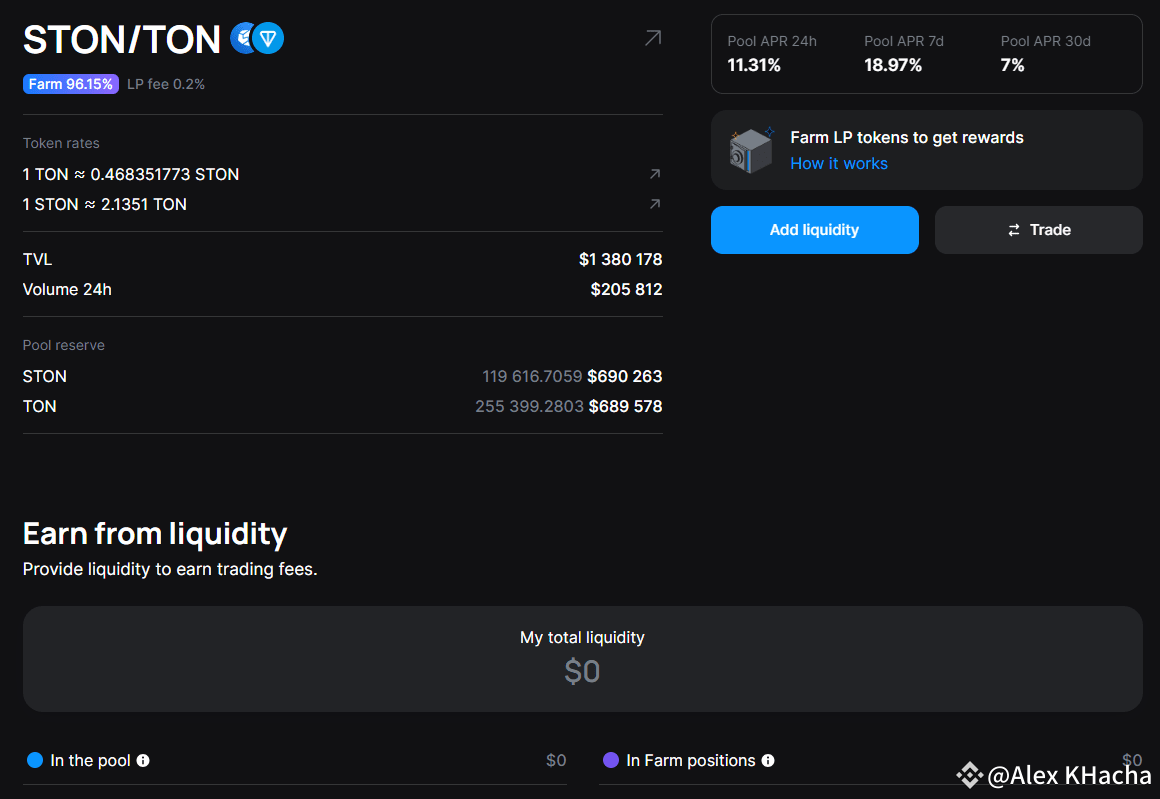Open the How it works link
This screenshot has height=799, width=1160.
tap(839, 164)
